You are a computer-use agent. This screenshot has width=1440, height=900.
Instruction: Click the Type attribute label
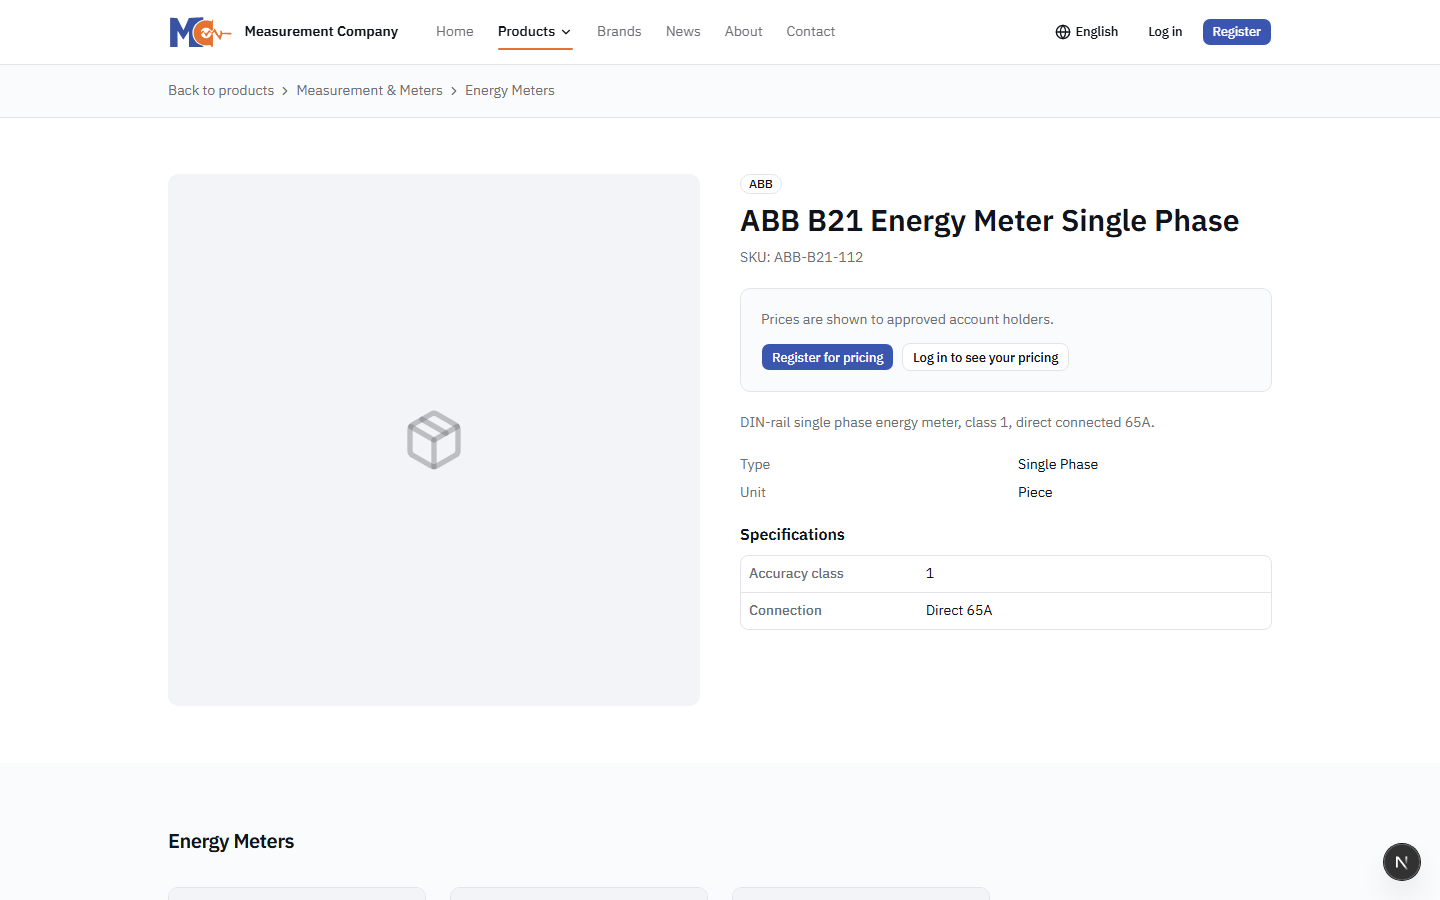pyautogui.click(x=755, y=464)
